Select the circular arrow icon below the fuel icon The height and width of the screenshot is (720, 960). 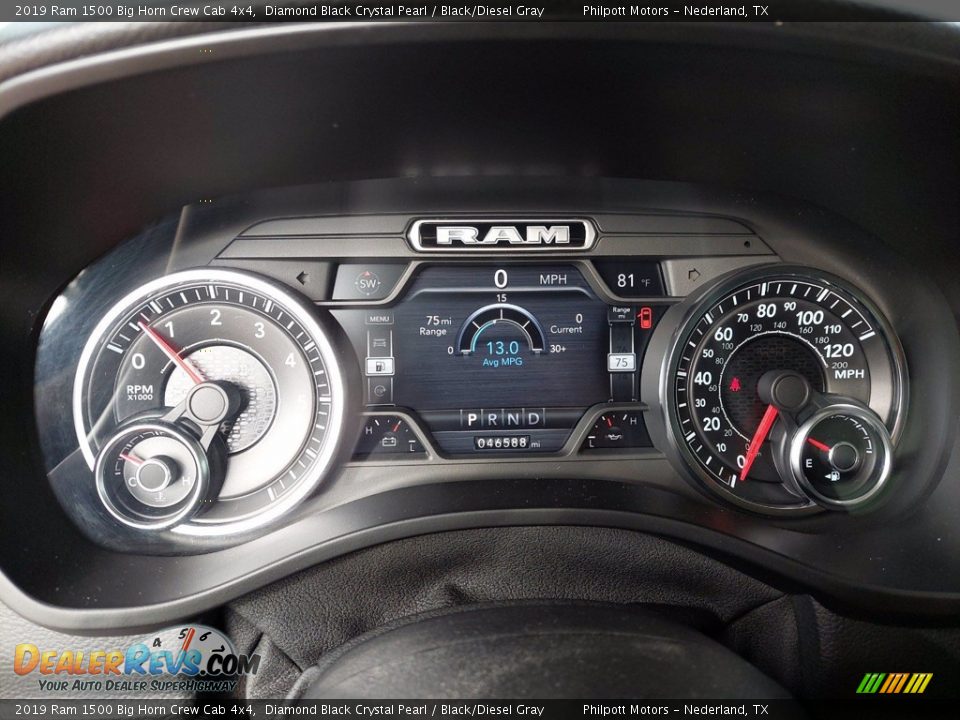[x=379, y=389]
